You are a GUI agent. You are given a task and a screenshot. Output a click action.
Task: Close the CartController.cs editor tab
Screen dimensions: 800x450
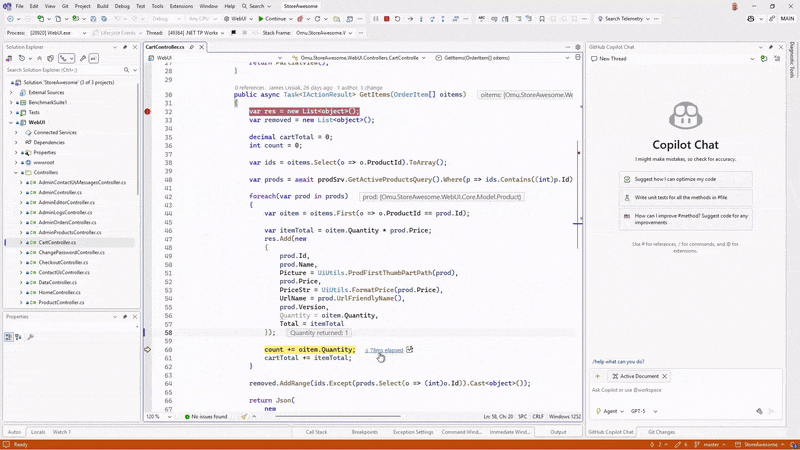[x=204, y=47]
